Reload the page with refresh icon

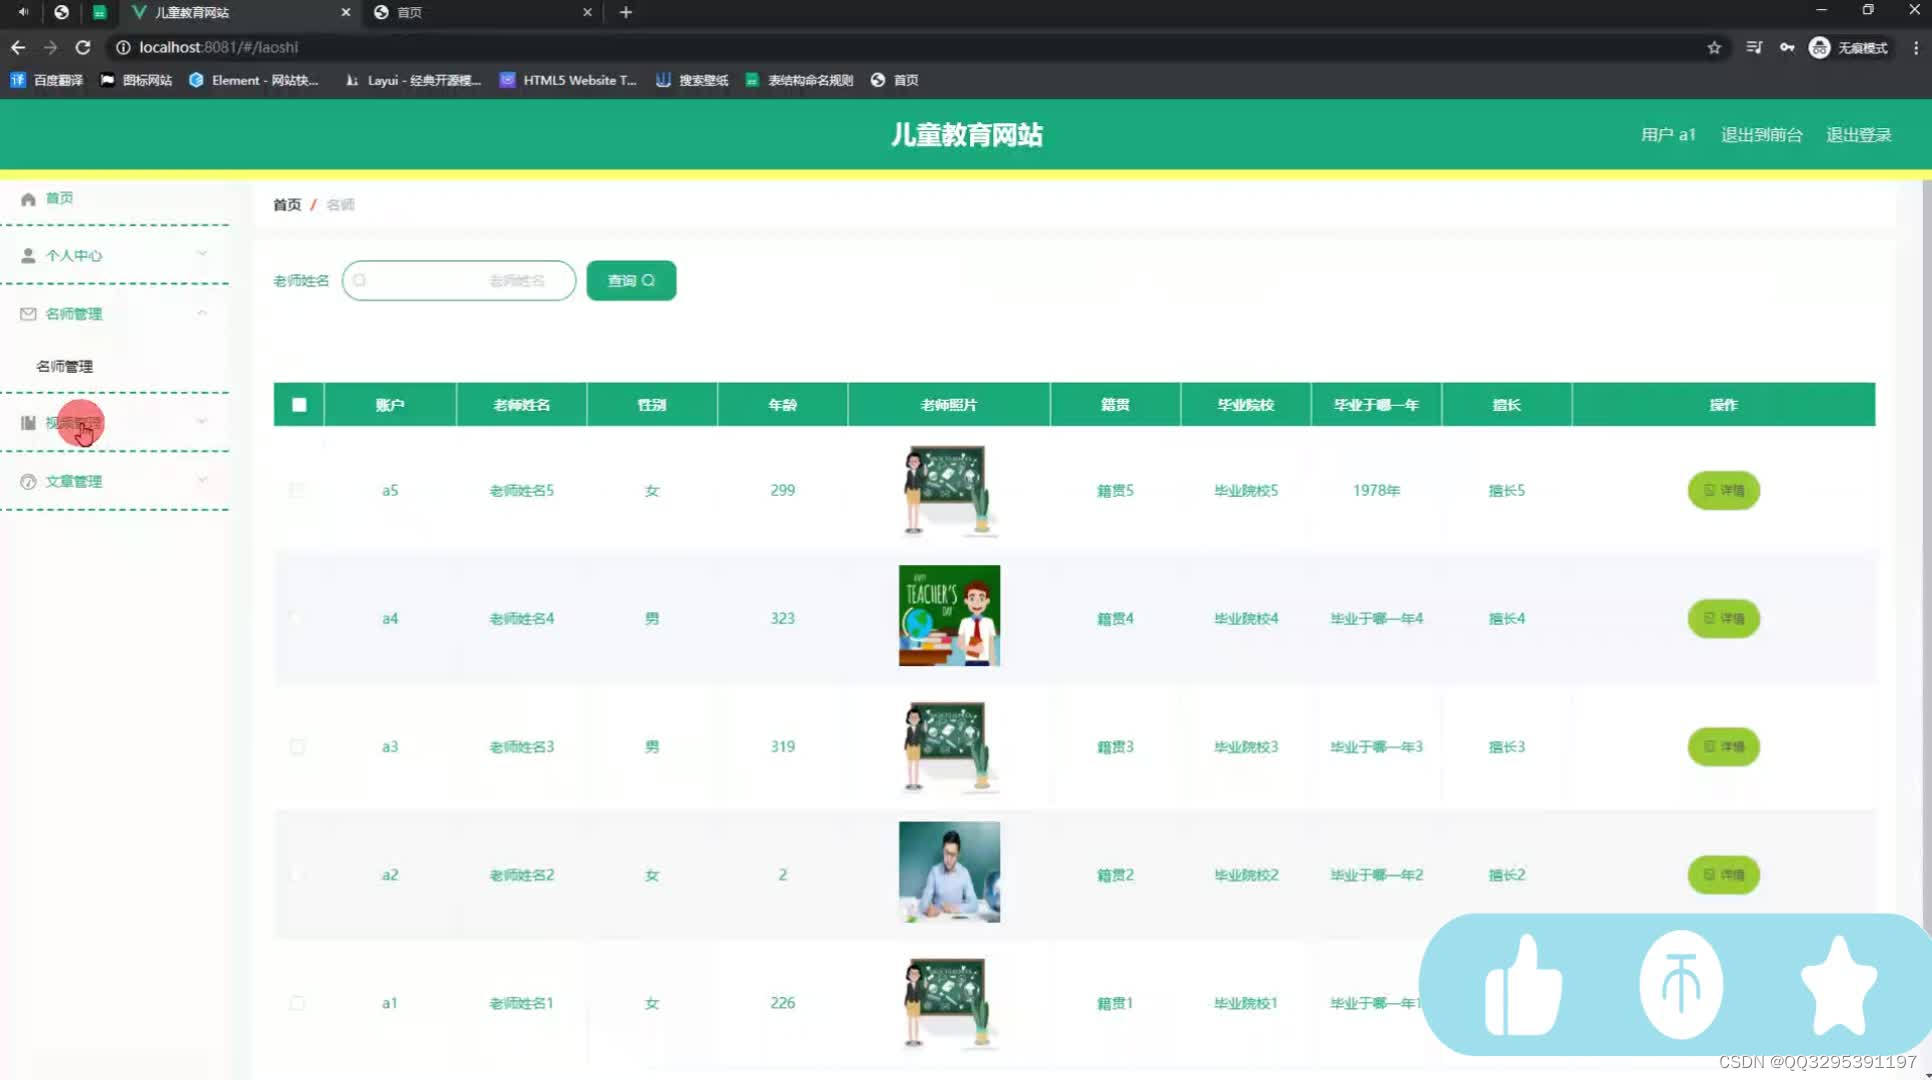click(x=83, y=47)
